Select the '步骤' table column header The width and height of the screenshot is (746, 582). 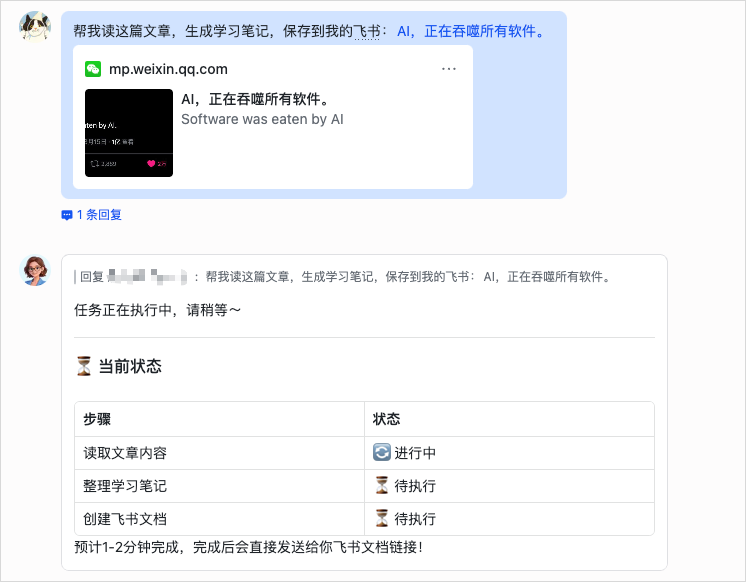point(97,419)
